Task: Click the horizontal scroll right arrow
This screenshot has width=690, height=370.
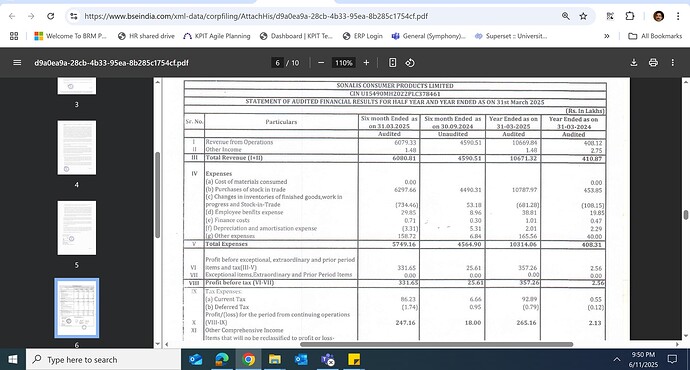Action: pyautogui.click(x=678, y=344)
